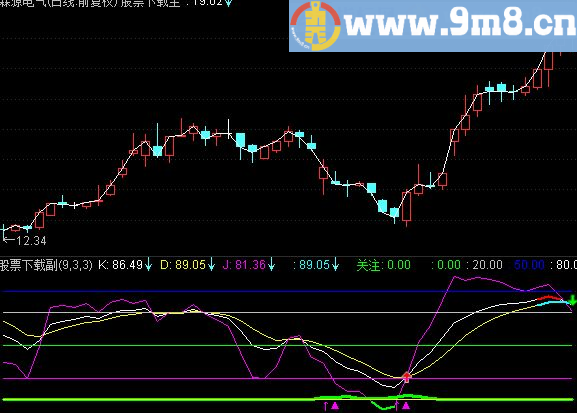
Task: Click the cyan down arrow beside J: 81.36
Action: [x=271, y=264]
